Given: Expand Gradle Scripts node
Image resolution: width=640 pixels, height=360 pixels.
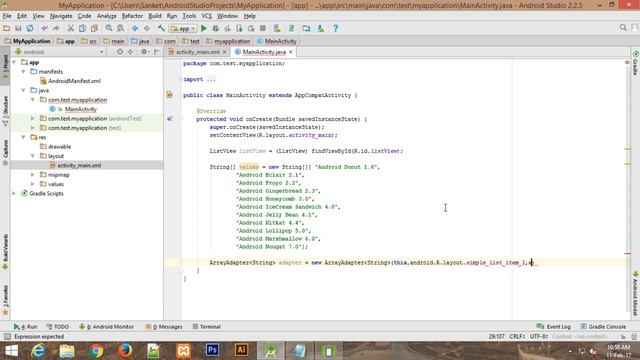Looking at the screenshot, I should 14,193.
